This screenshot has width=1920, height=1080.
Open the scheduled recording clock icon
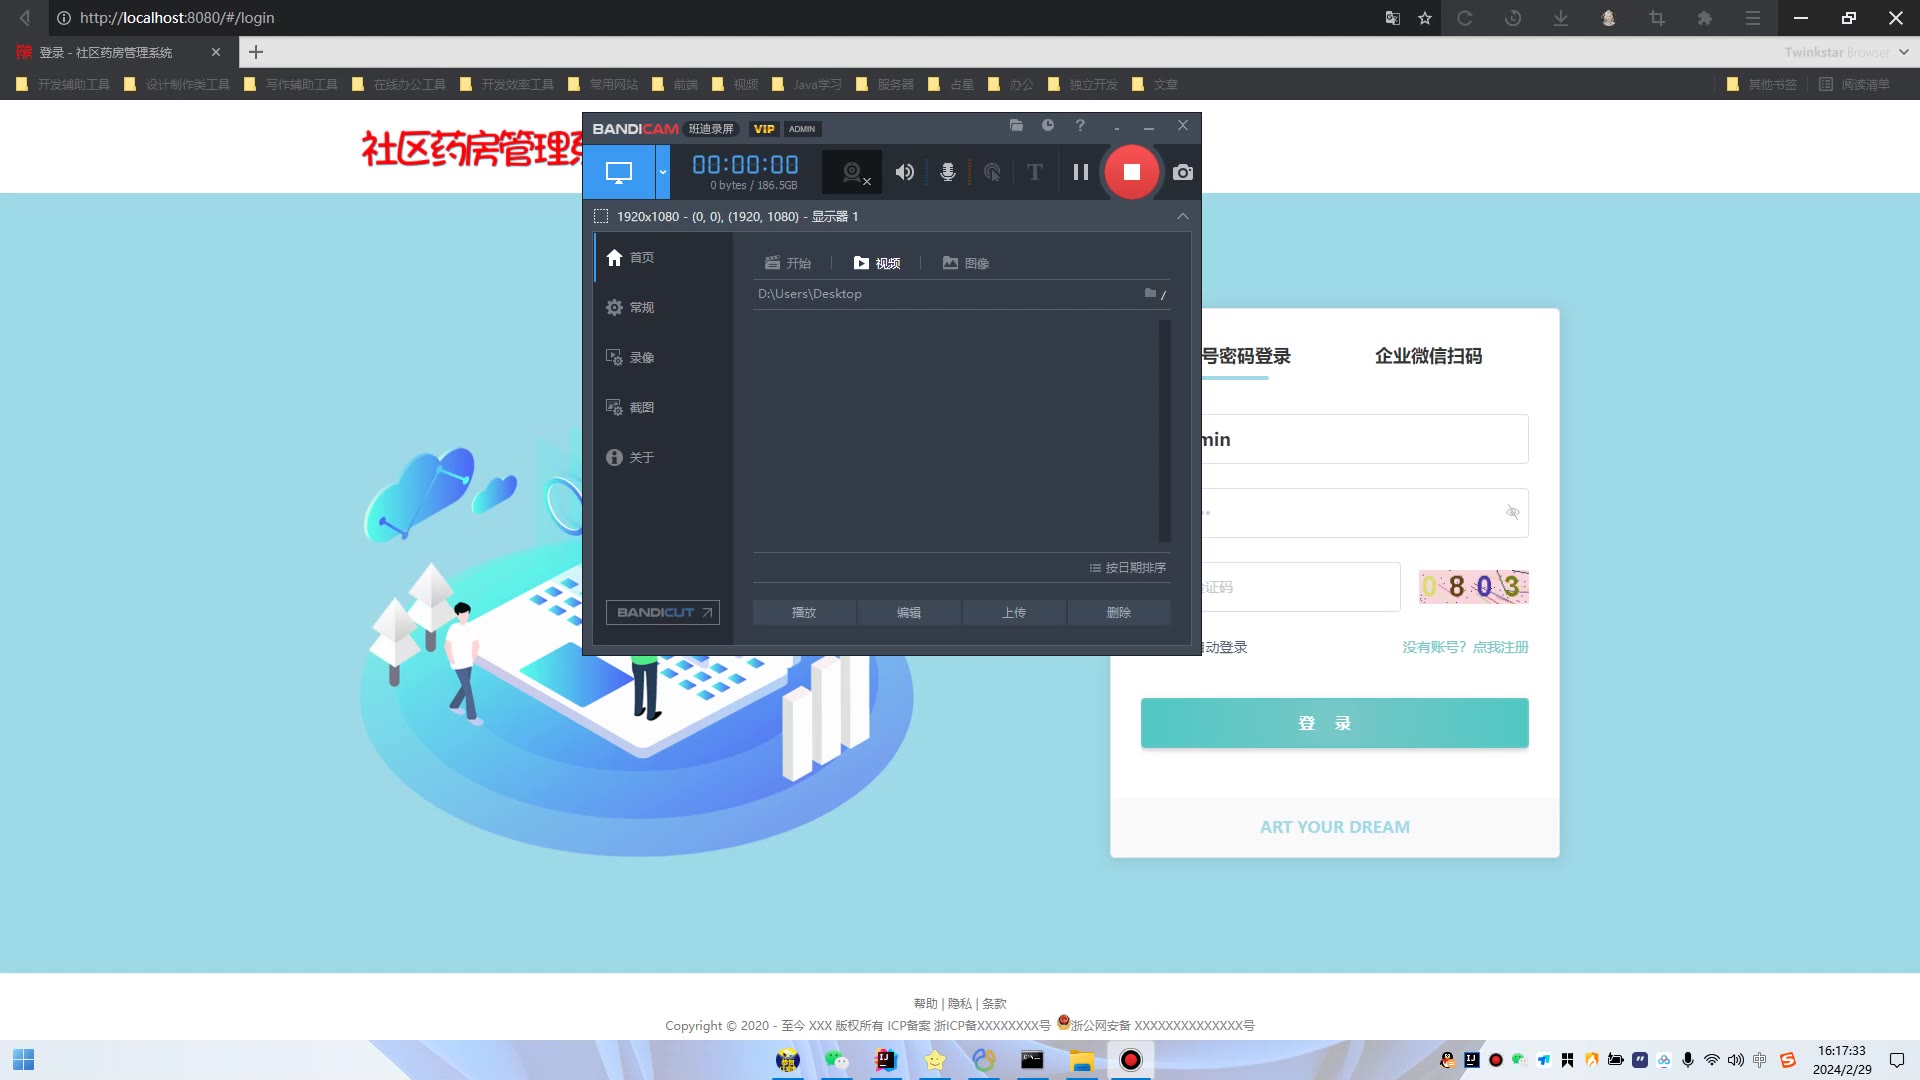pyautogui.click(x=1048, y=125)
